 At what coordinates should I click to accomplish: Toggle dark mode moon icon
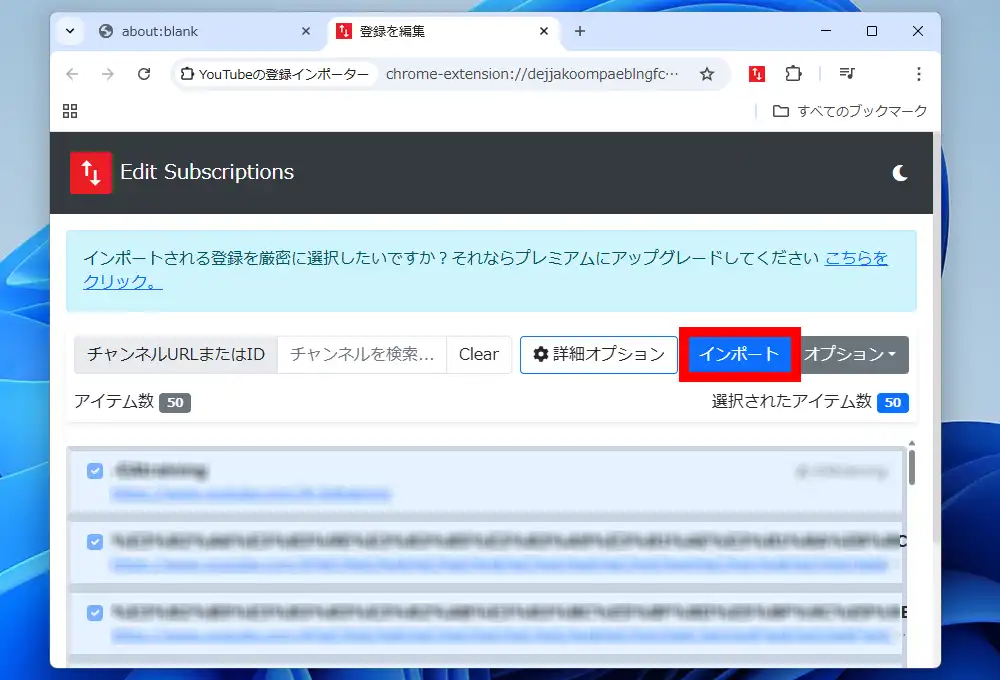pyautogui.click(x=900, y=173)
